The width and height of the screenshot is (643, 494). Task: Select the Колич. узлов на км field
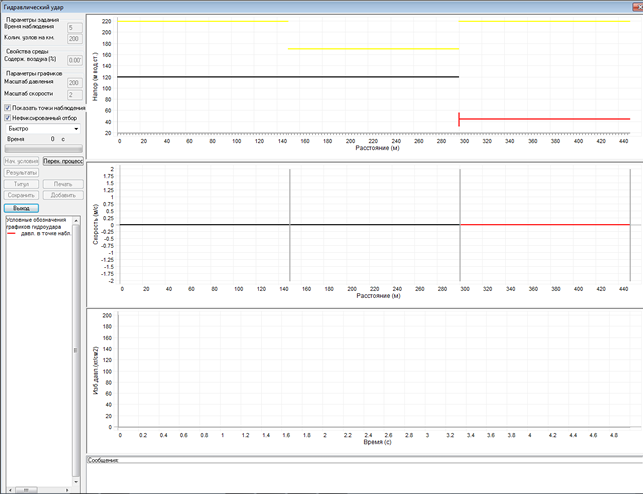73,39
